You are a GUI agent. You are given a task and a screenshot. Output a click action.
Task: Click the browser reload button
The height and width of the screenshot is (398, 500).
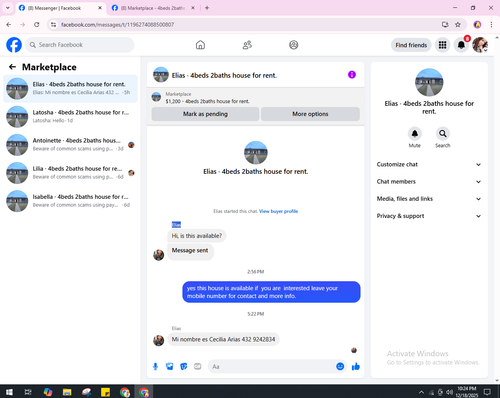click(x=37, y=25)
